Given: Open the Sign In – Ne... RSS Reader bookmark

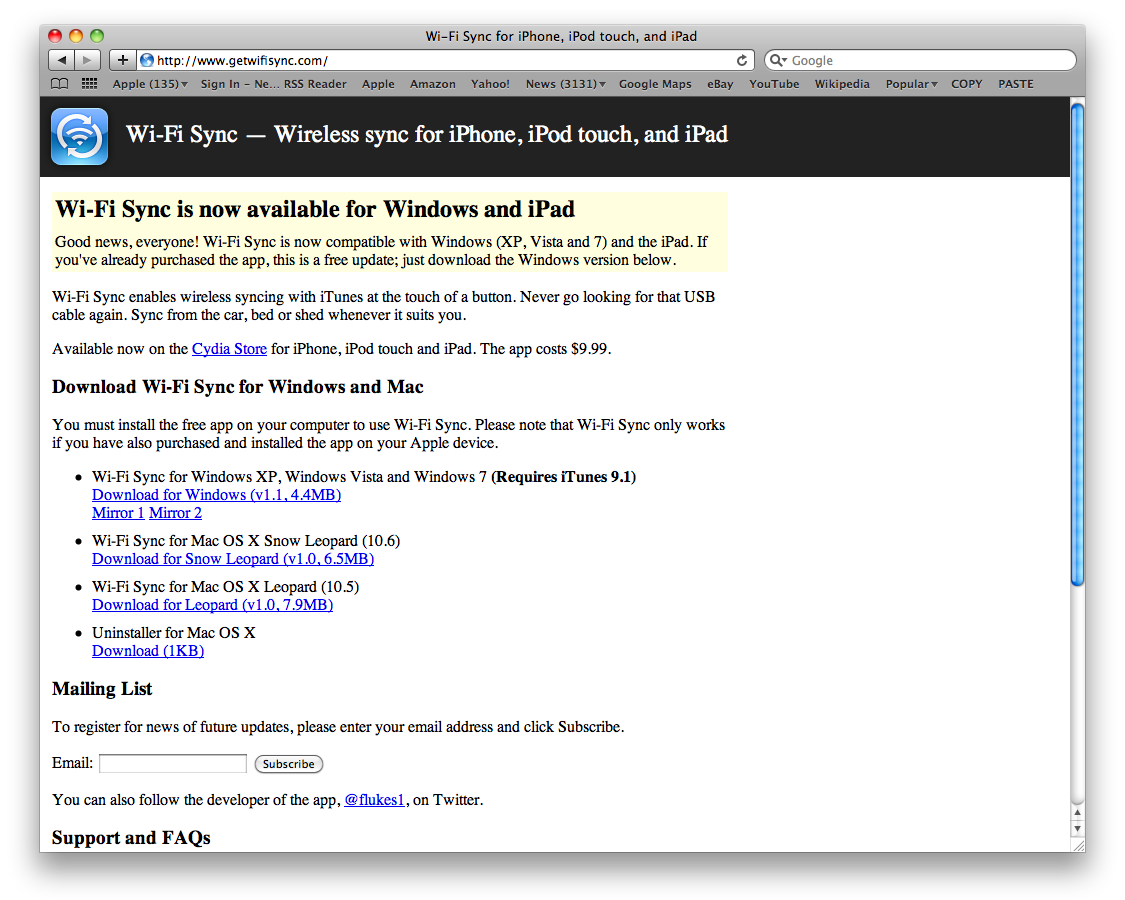Looking at the screenshot, I should [273, 84].
